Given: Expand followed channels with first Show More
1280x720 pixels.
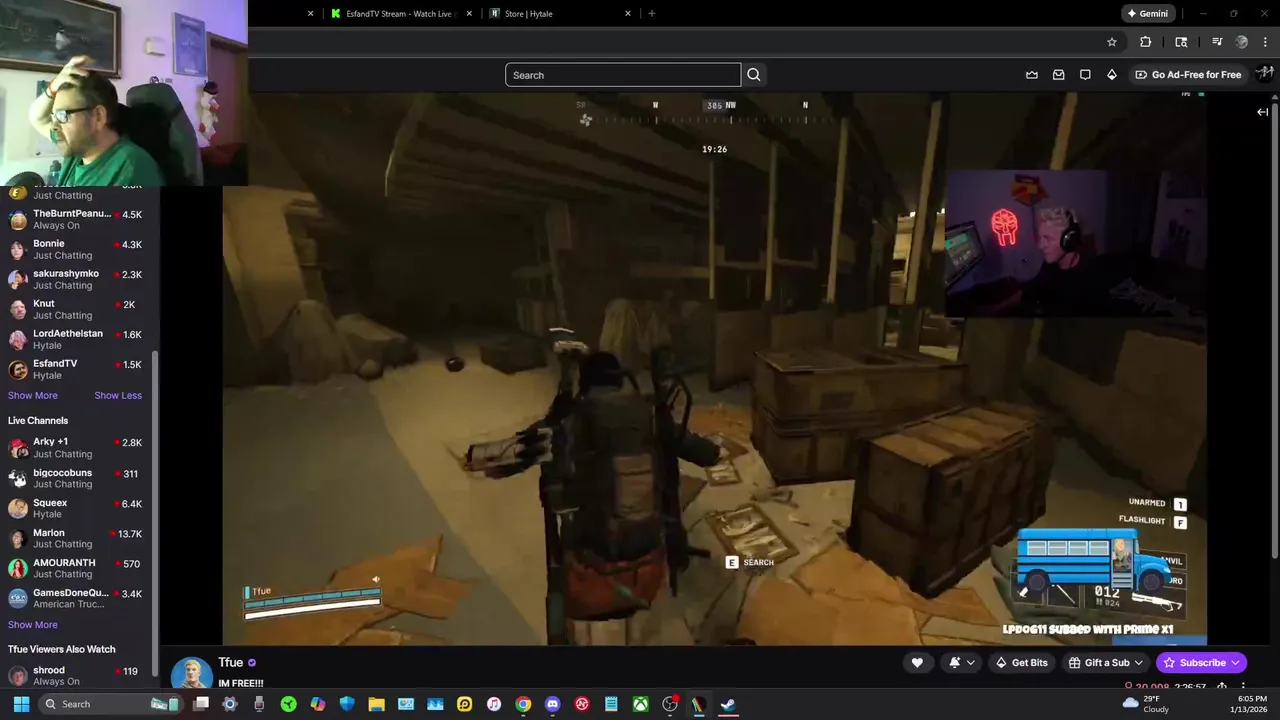Looking at the screenshot, I should point(33,395).
